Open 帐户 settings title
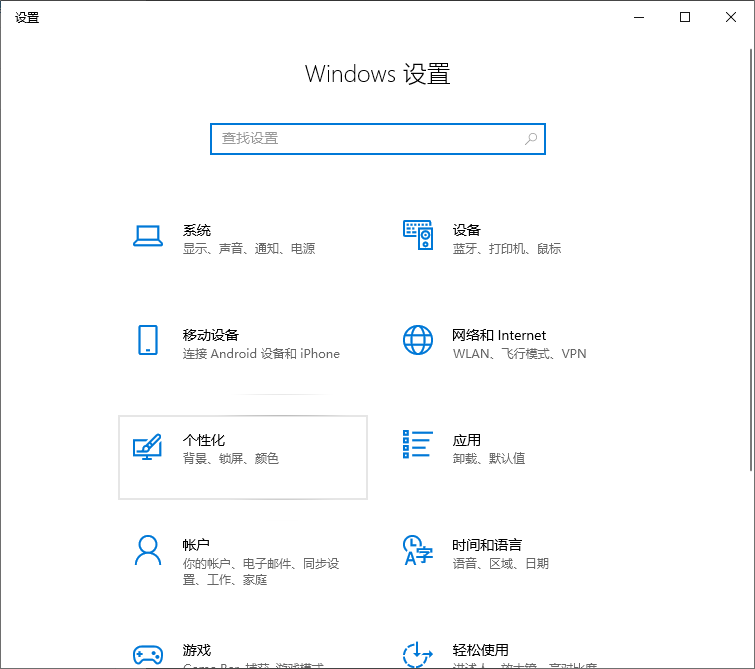 [196, 545]
